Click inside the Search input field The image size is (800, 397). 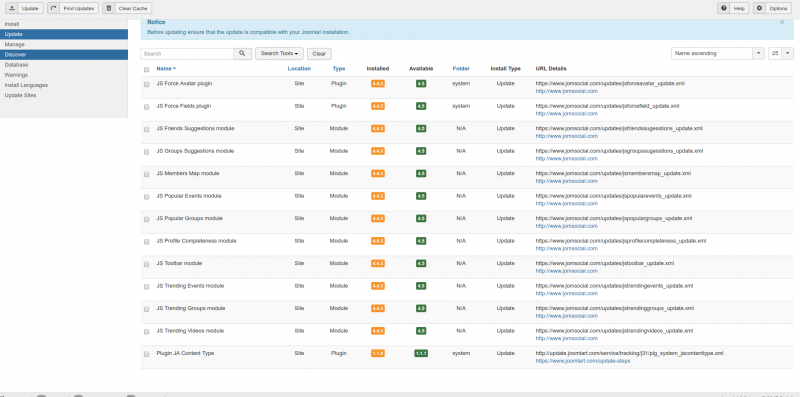[187, 54]
